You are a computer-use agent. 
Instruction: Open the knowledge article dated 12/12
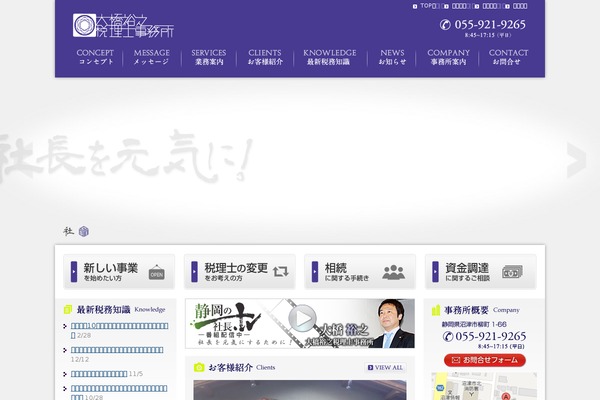(117, 350)
